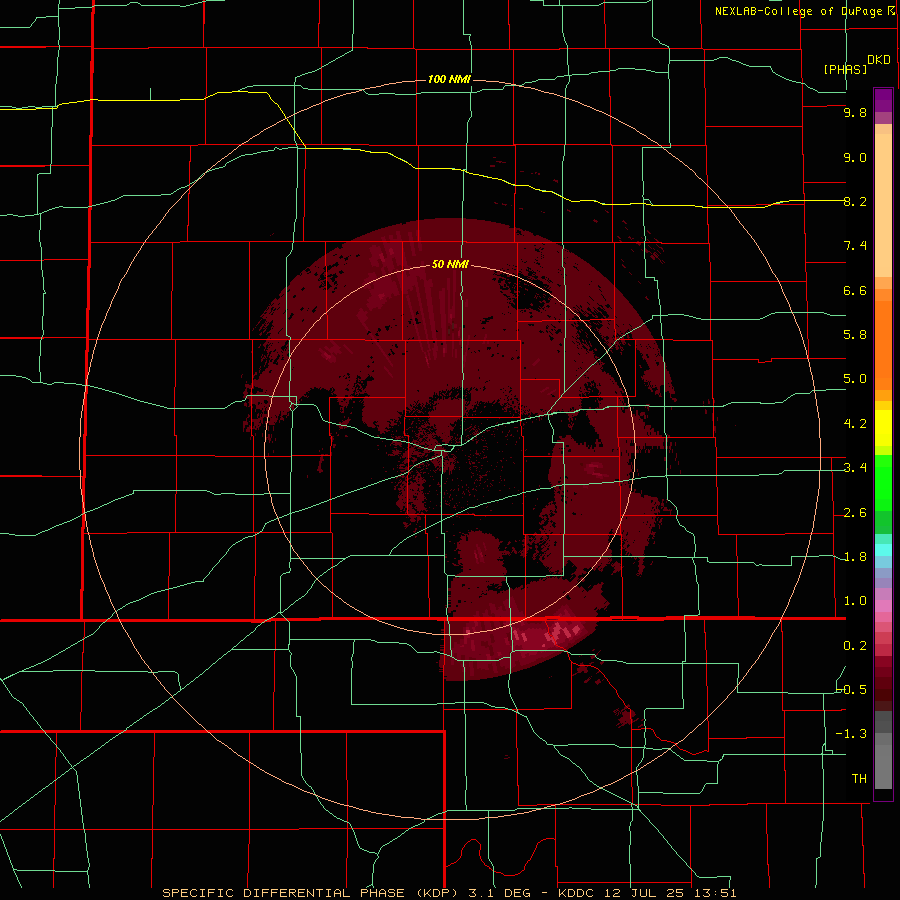
Task: Click the radar site at the center of range rings
Action: click(x=449, y=450)
